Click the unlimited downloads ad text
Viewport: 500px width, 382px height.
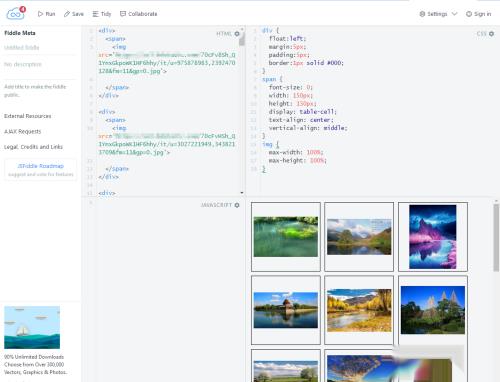click(x=35, y=364)
